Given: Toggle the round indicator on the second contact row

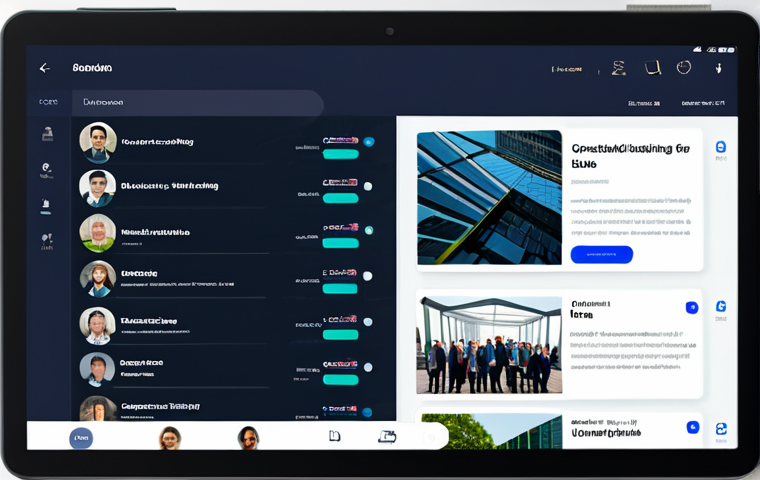Looking at the screenshot, I should 368,186.
